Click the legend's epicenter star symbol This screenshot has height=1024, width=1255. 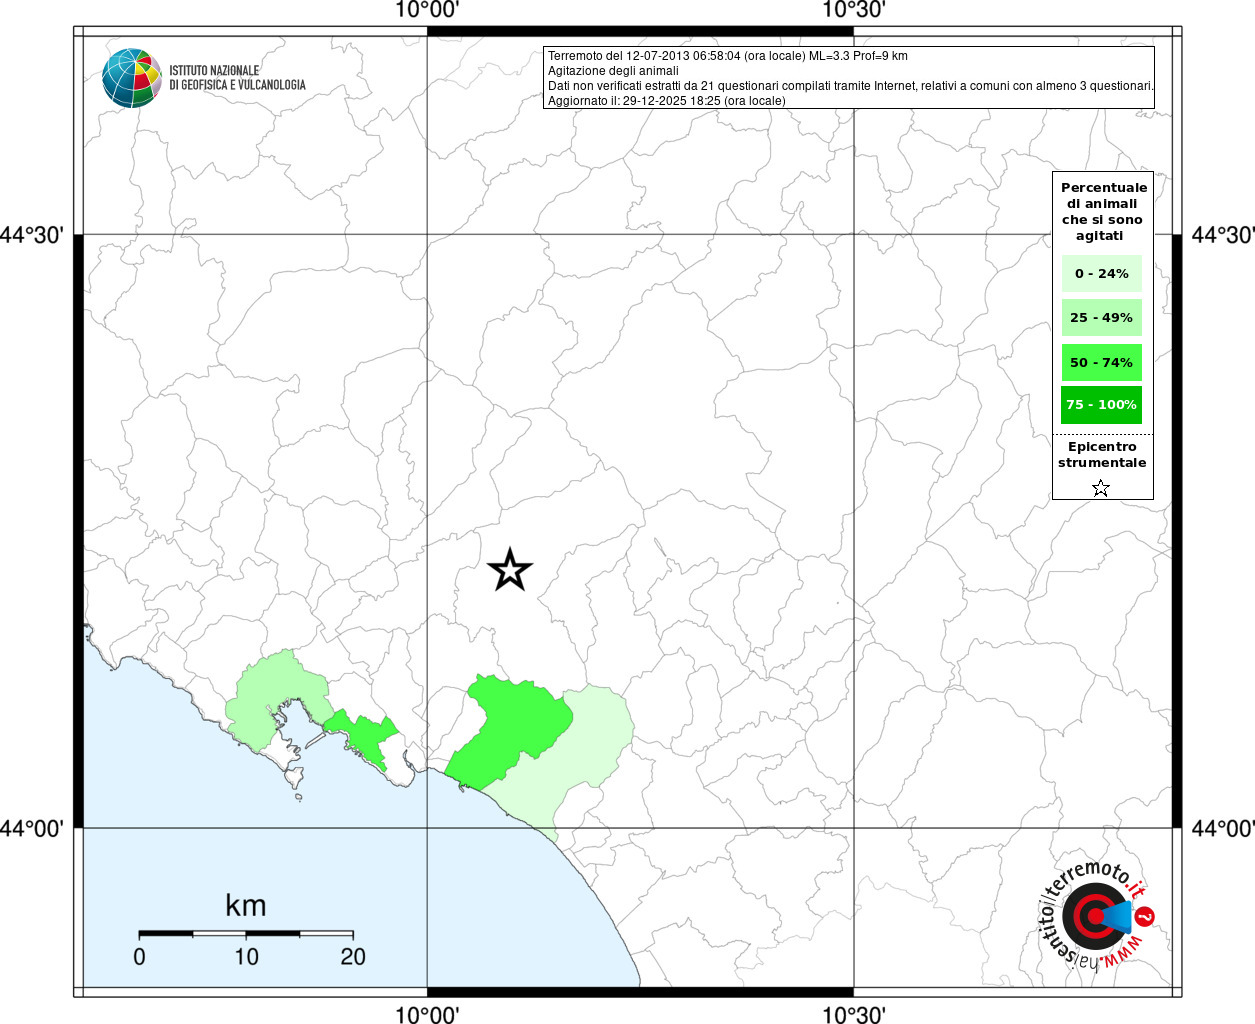click(1101, 488)
